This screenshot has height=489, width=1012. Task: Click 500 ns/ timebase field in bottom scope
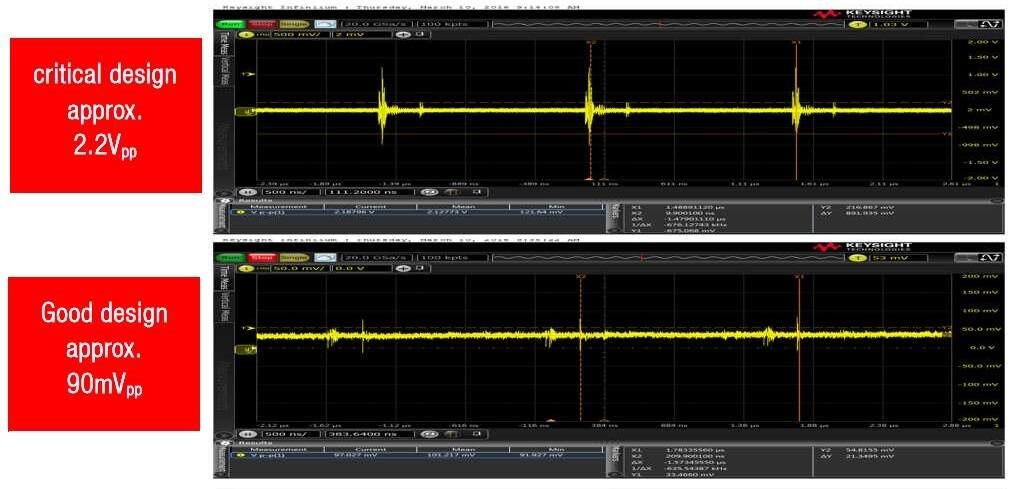tap(290, 434)
